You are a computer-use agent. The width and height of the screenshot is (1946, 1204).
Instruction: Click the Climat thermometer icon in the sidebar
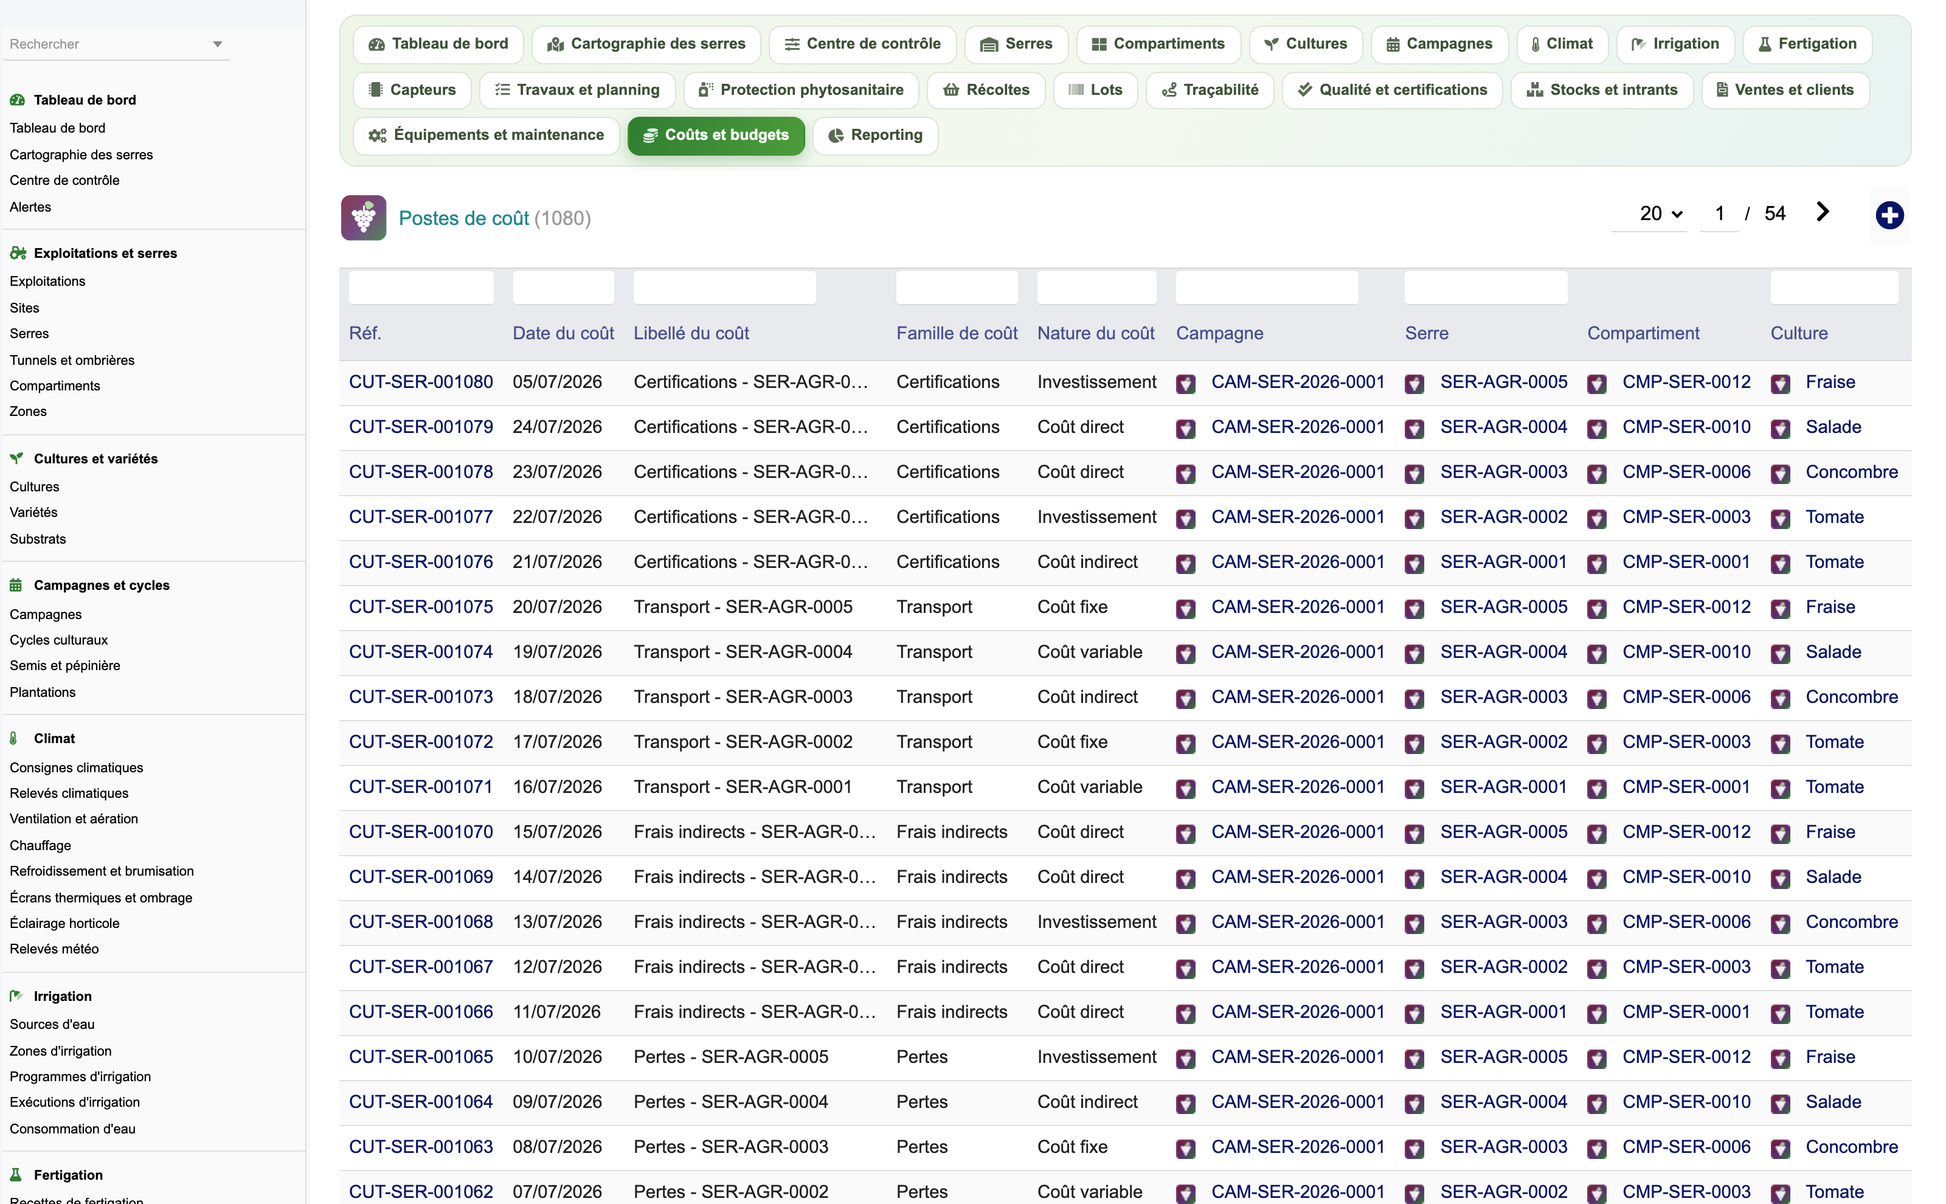click(14, 738)
